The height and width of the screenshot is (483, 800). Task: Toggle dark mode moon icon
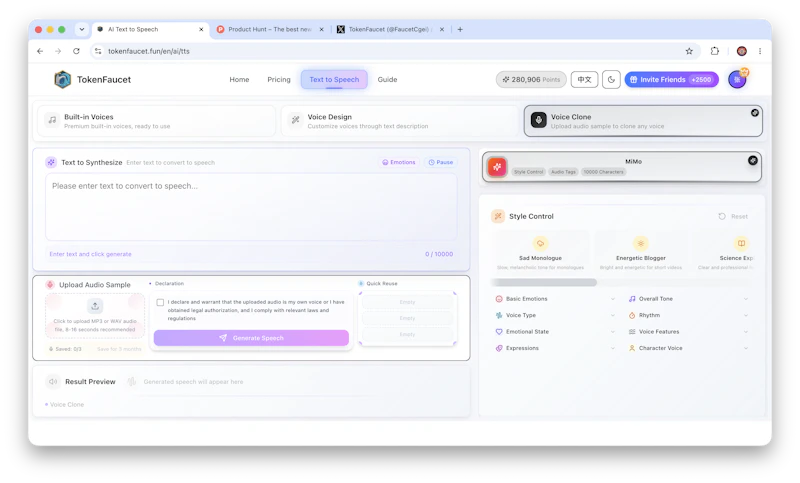(611, 80)
